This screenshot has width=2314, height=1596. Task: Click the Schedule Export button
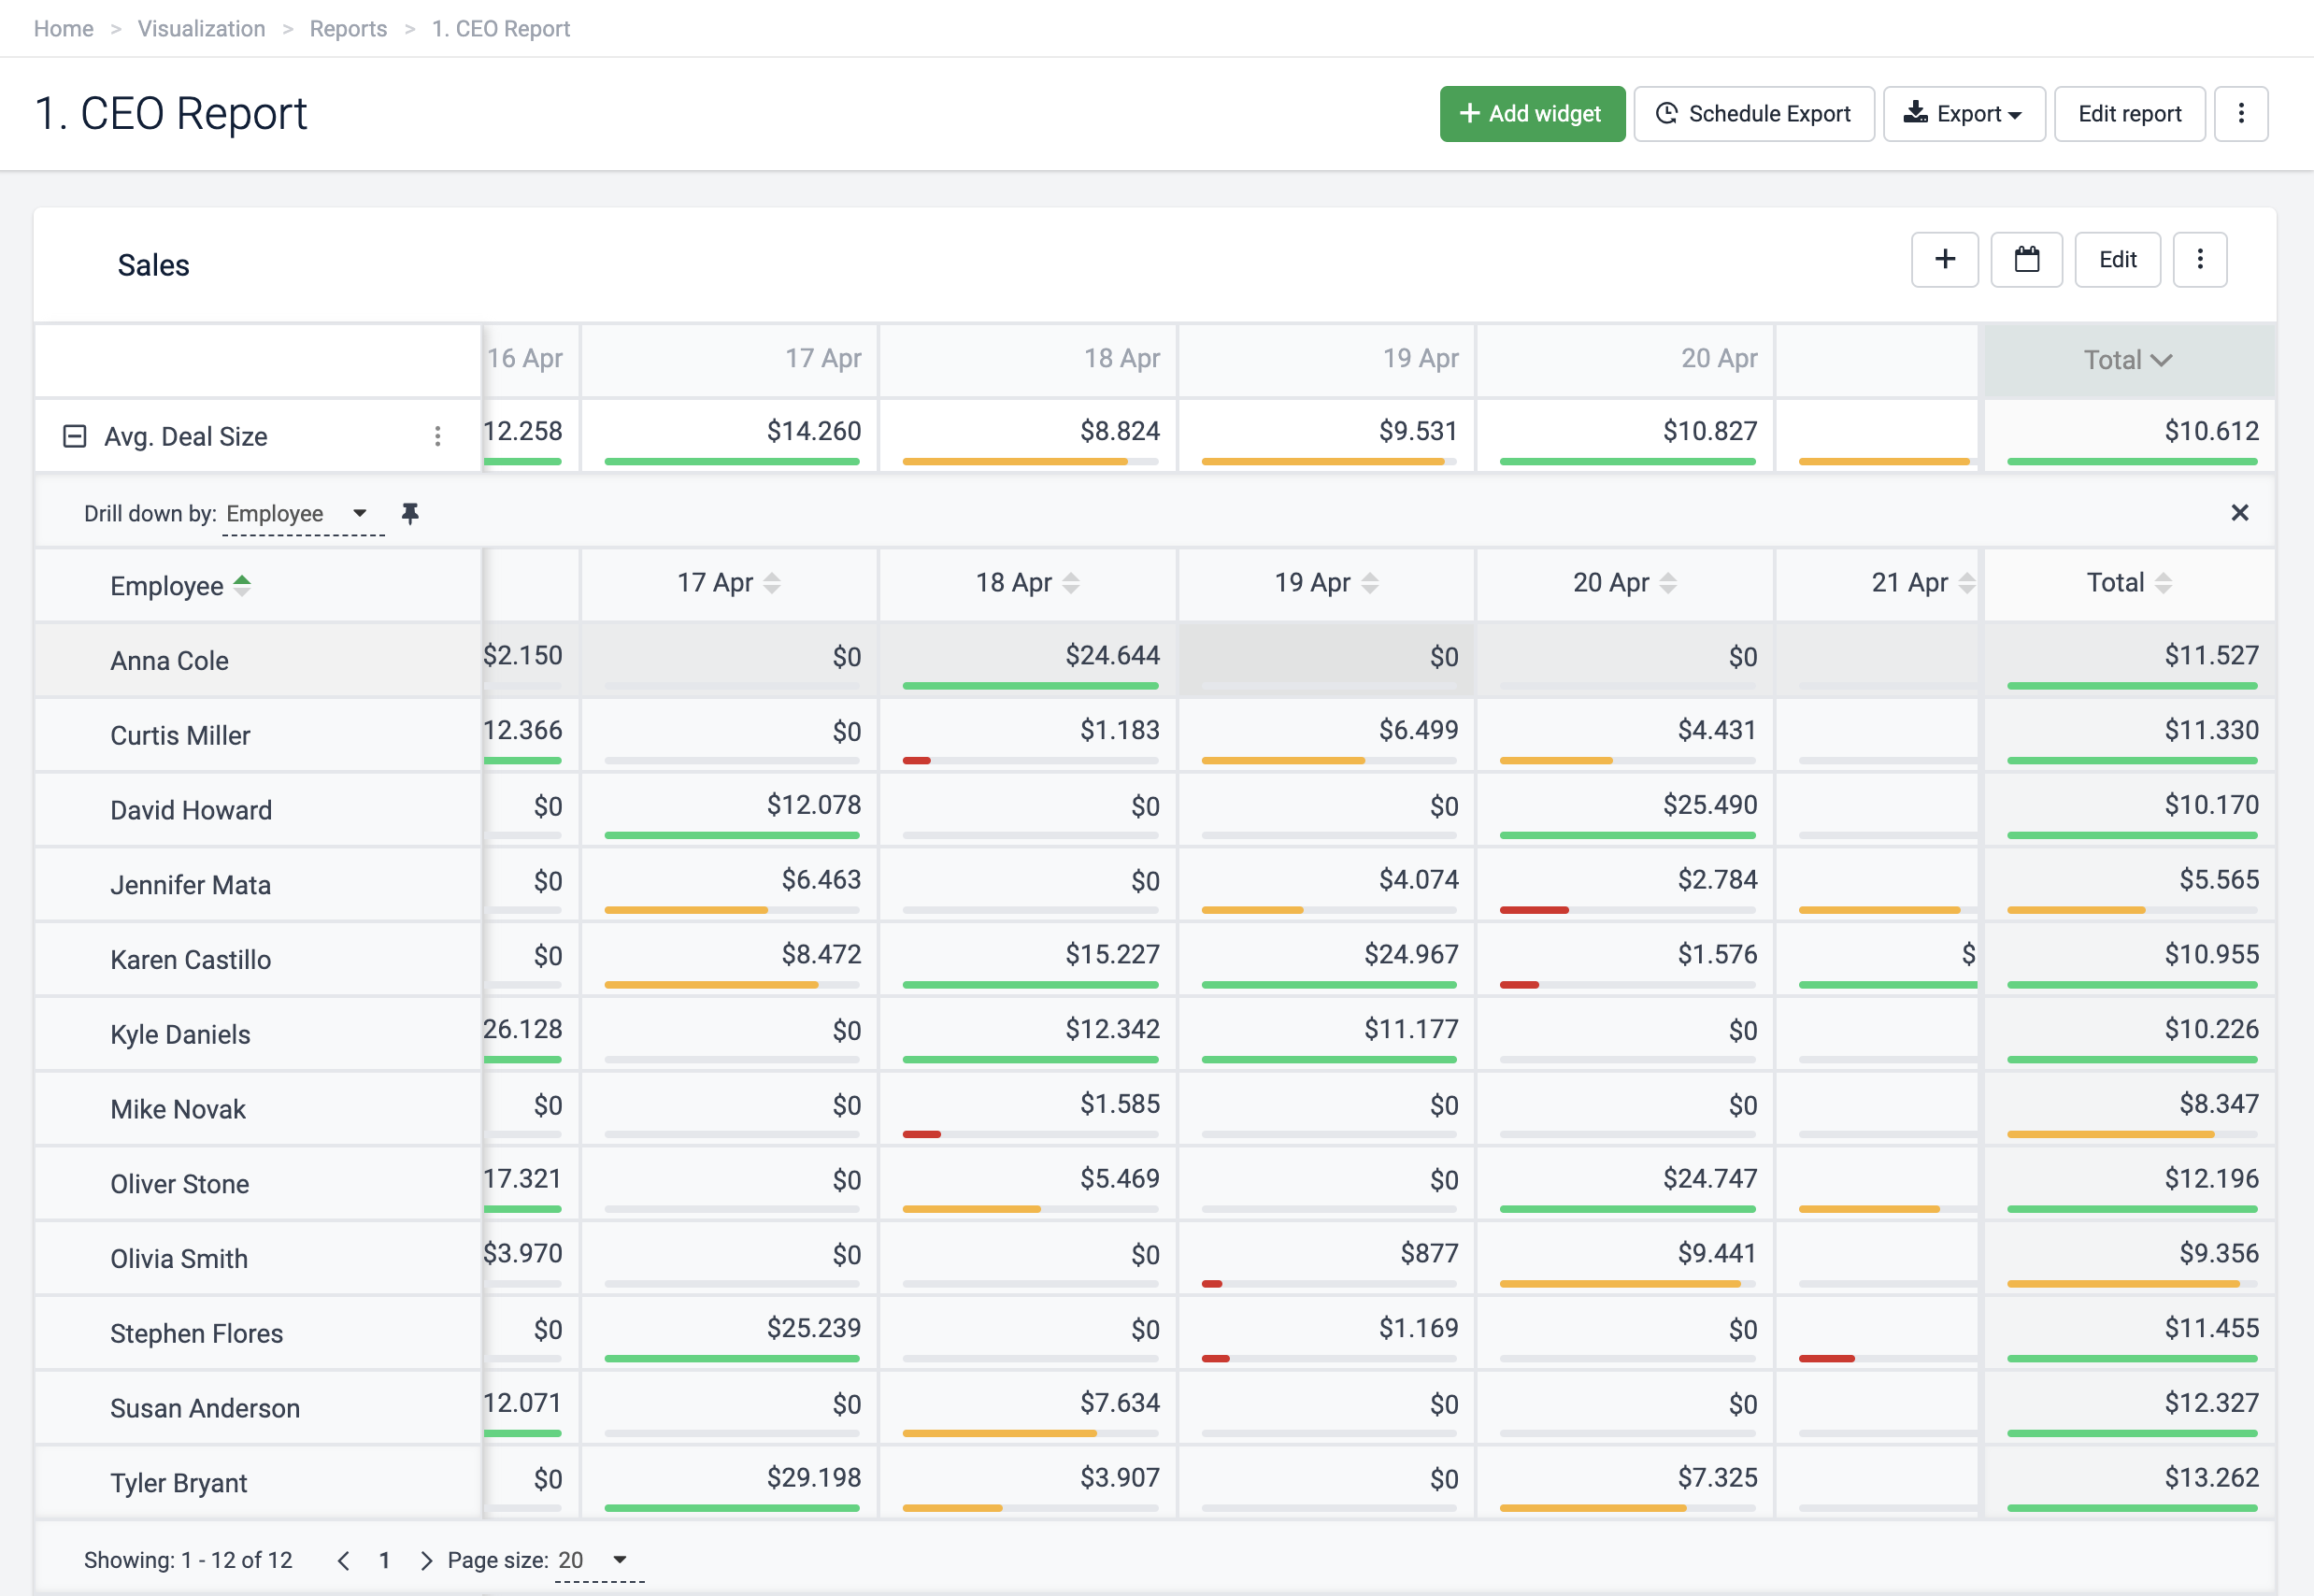(x=1753, y=114)
